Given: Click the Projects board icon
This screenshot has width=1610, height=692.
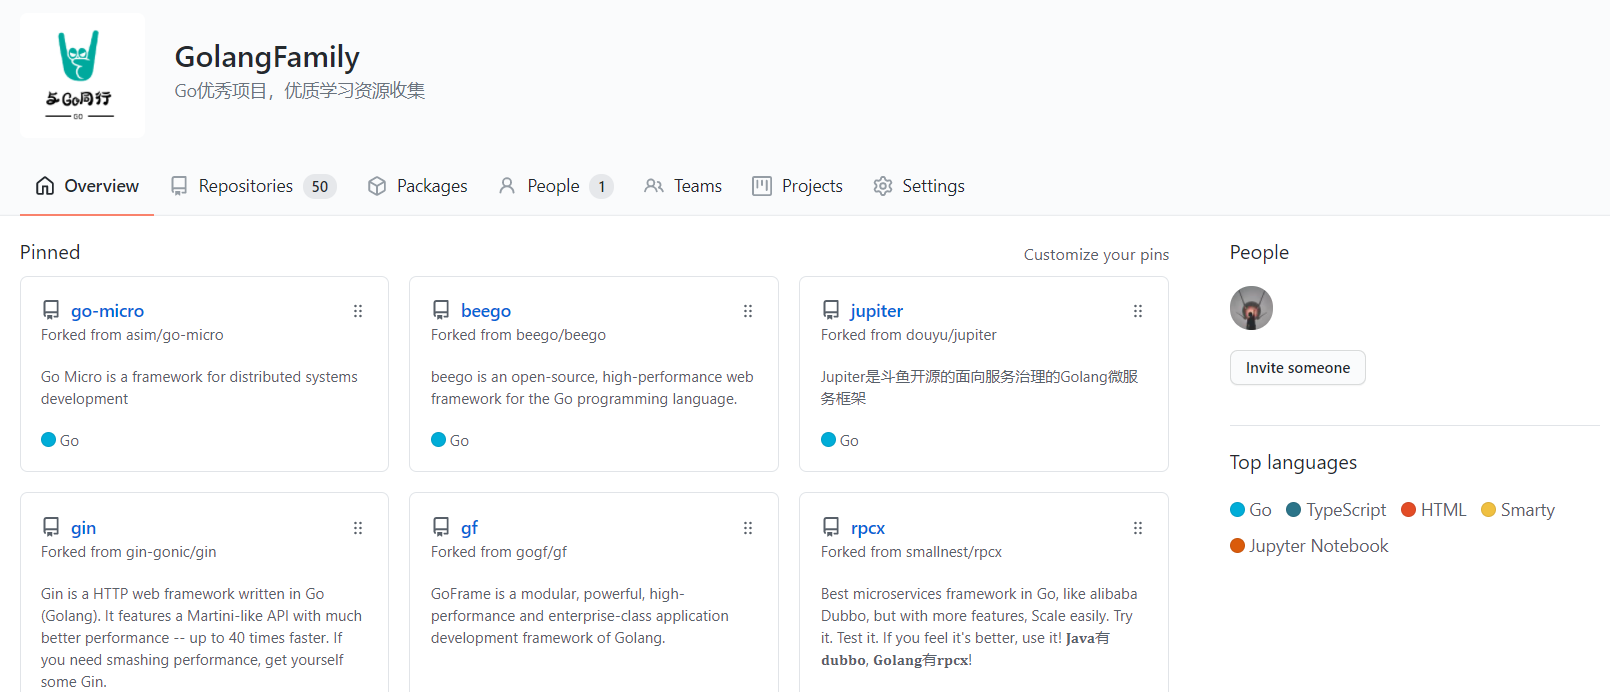Looking at the screenshot, I should (762, 186).
